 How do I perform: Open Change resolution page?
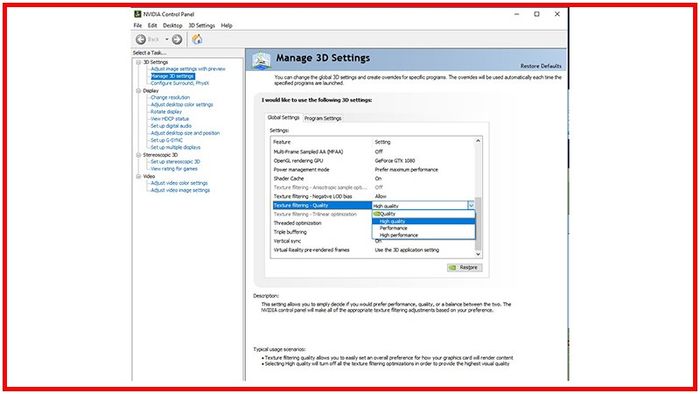(170, 98)
